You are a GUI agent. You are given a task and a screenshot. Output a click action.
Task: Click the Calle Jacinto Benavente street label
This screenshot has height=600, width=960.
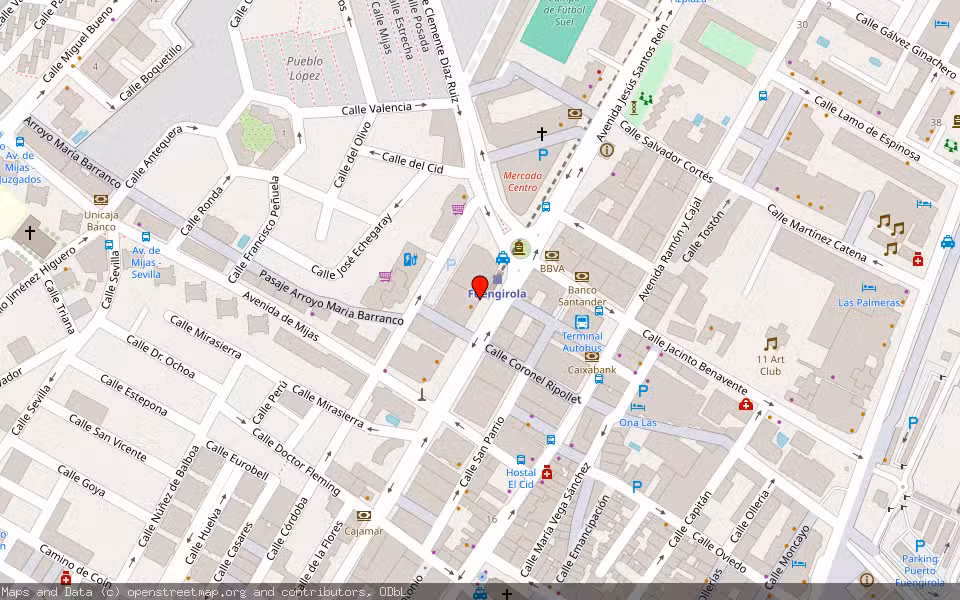(x=695, y=364)
